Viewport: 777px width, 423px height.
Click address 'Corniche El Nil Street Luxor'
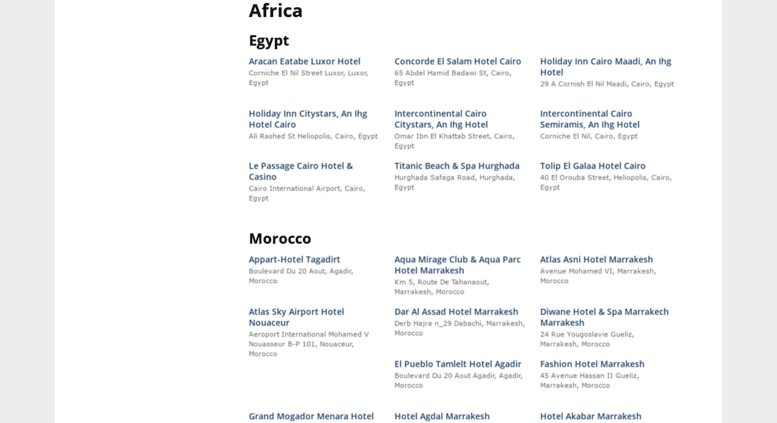tap(308, 78)
